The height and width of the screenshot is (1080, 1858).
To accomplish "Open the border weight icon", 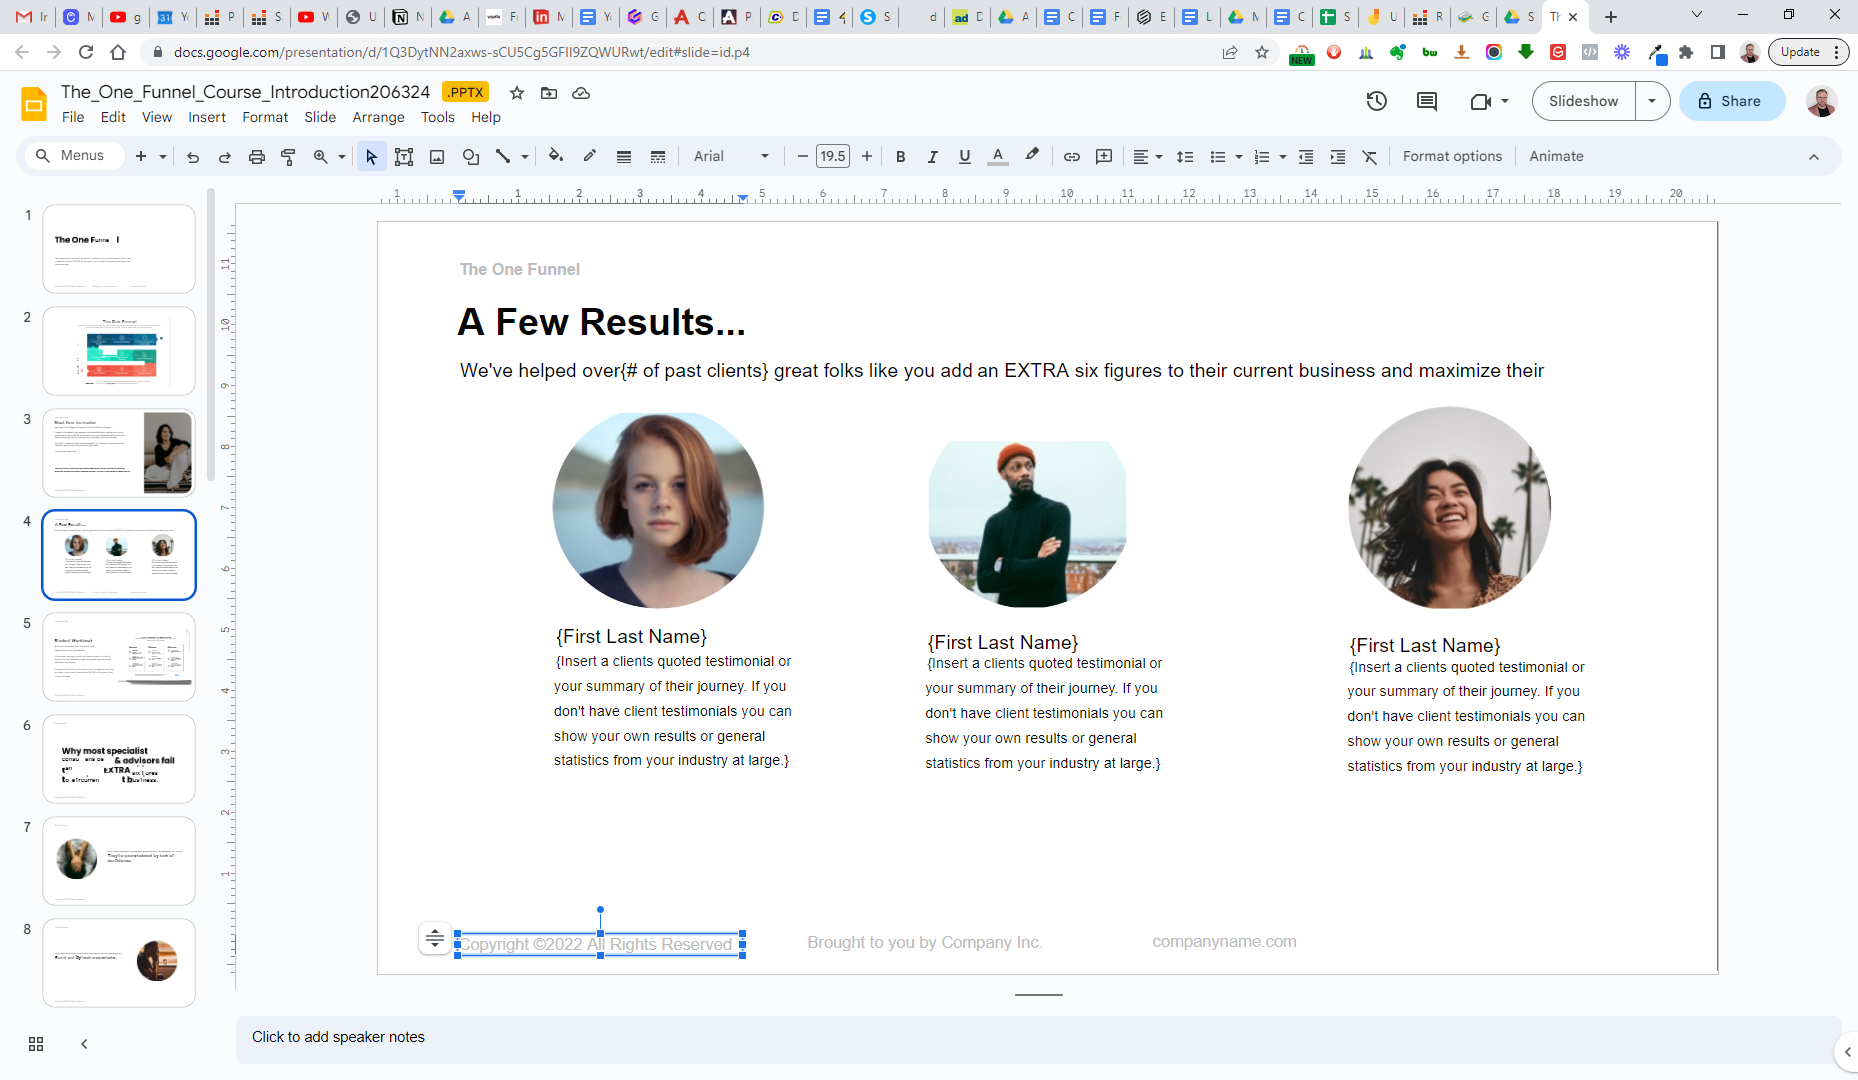I will click(x=624, y=157).
